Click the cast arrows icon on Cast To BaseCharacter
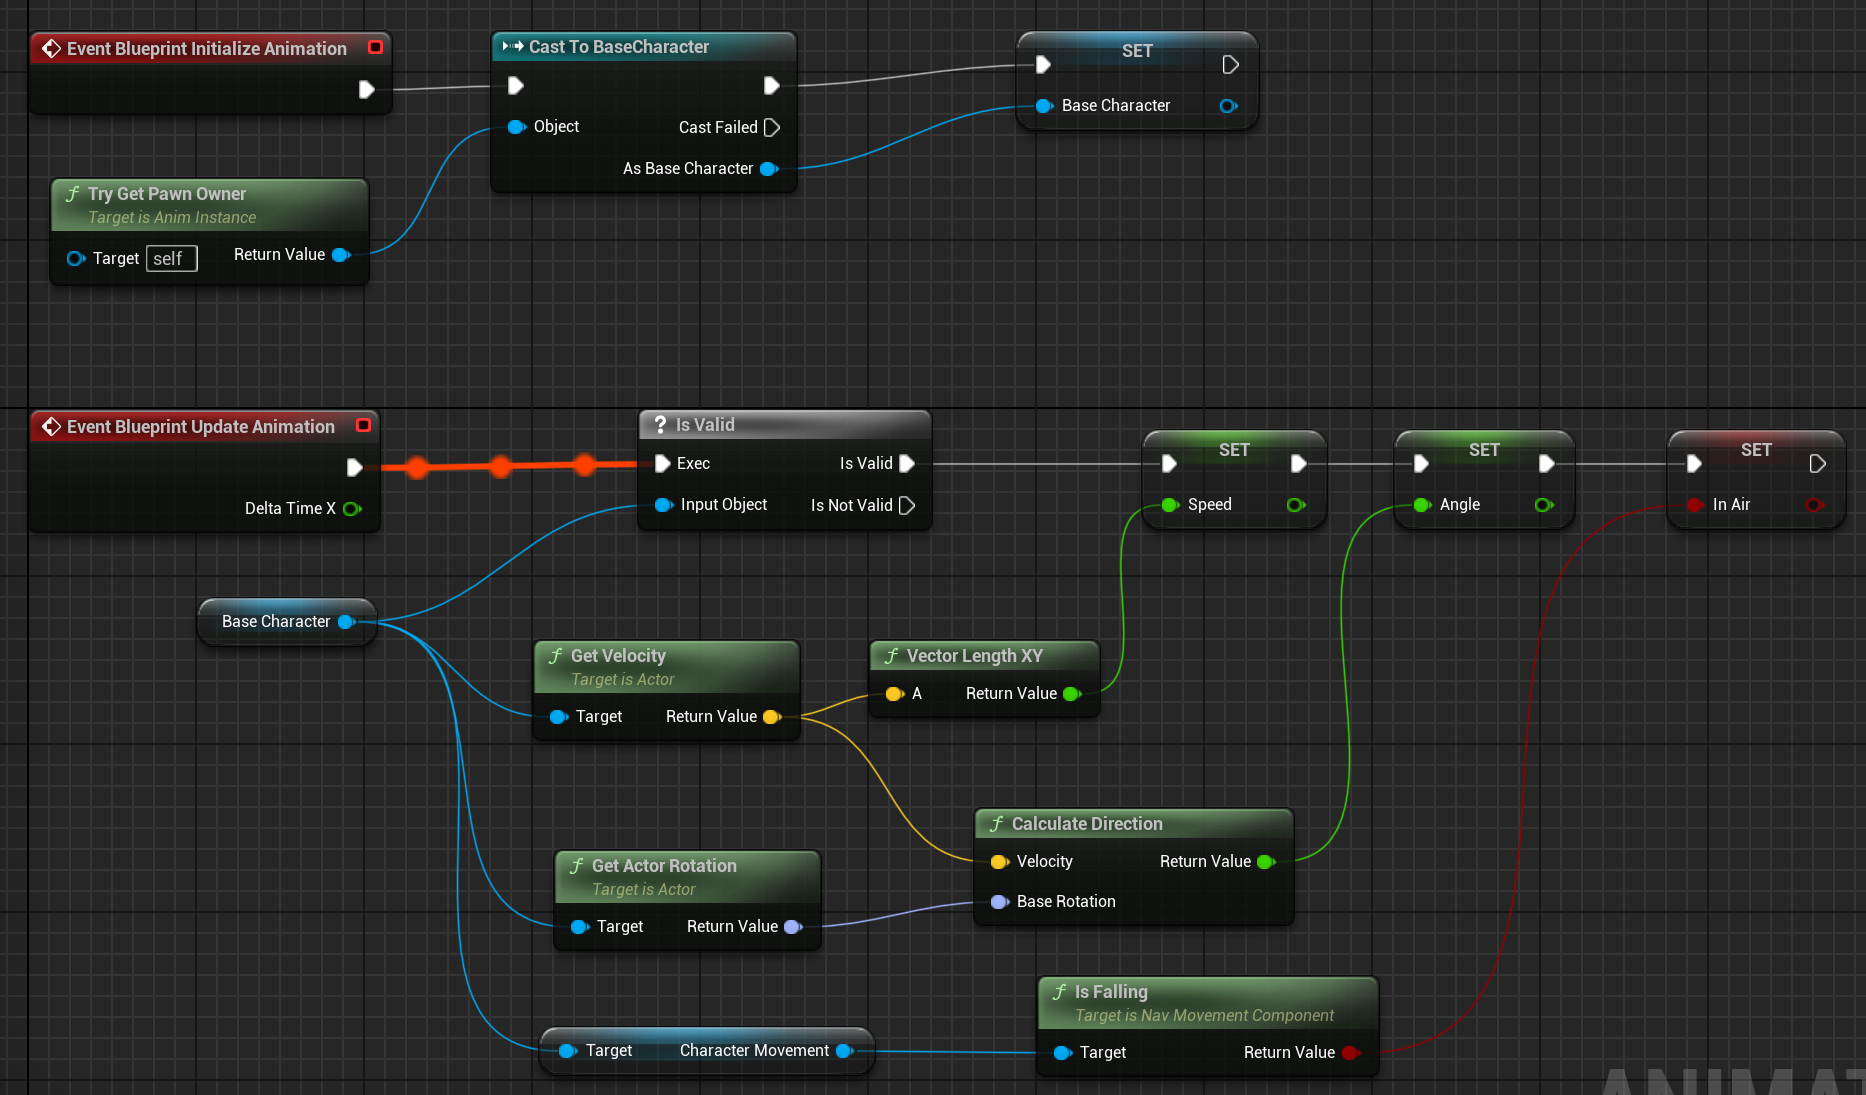 512,46
